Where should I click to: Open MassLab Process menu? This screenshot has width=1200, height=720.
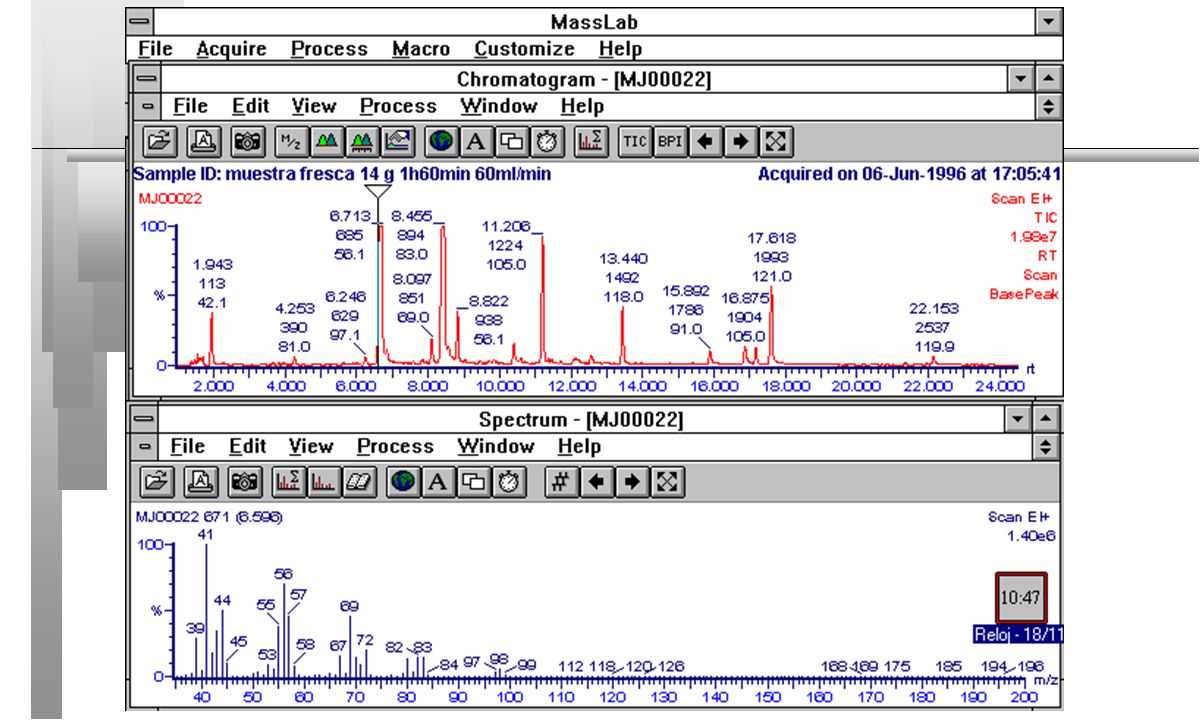coord(329,49)
